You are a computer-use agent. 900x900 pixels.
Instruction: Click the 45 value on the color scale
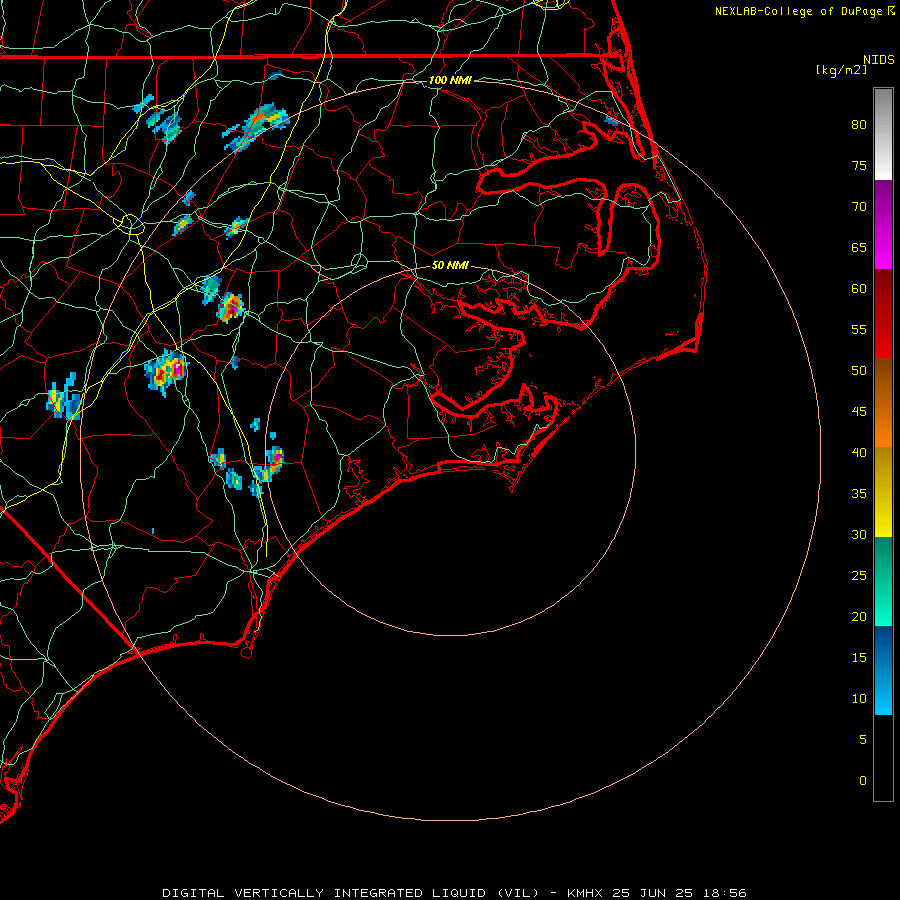[859, 412]
